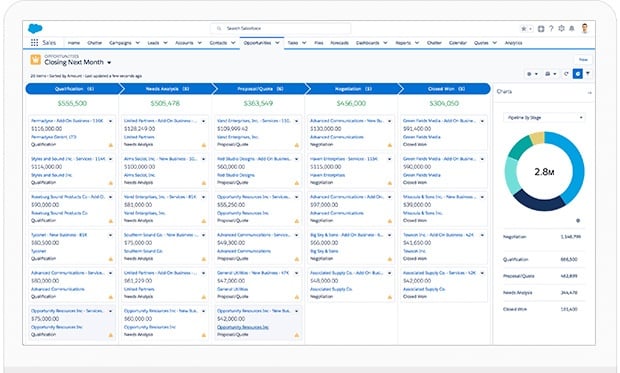Open the Files tab
This screenshot has height=373, width=620.
click(319, 43)
